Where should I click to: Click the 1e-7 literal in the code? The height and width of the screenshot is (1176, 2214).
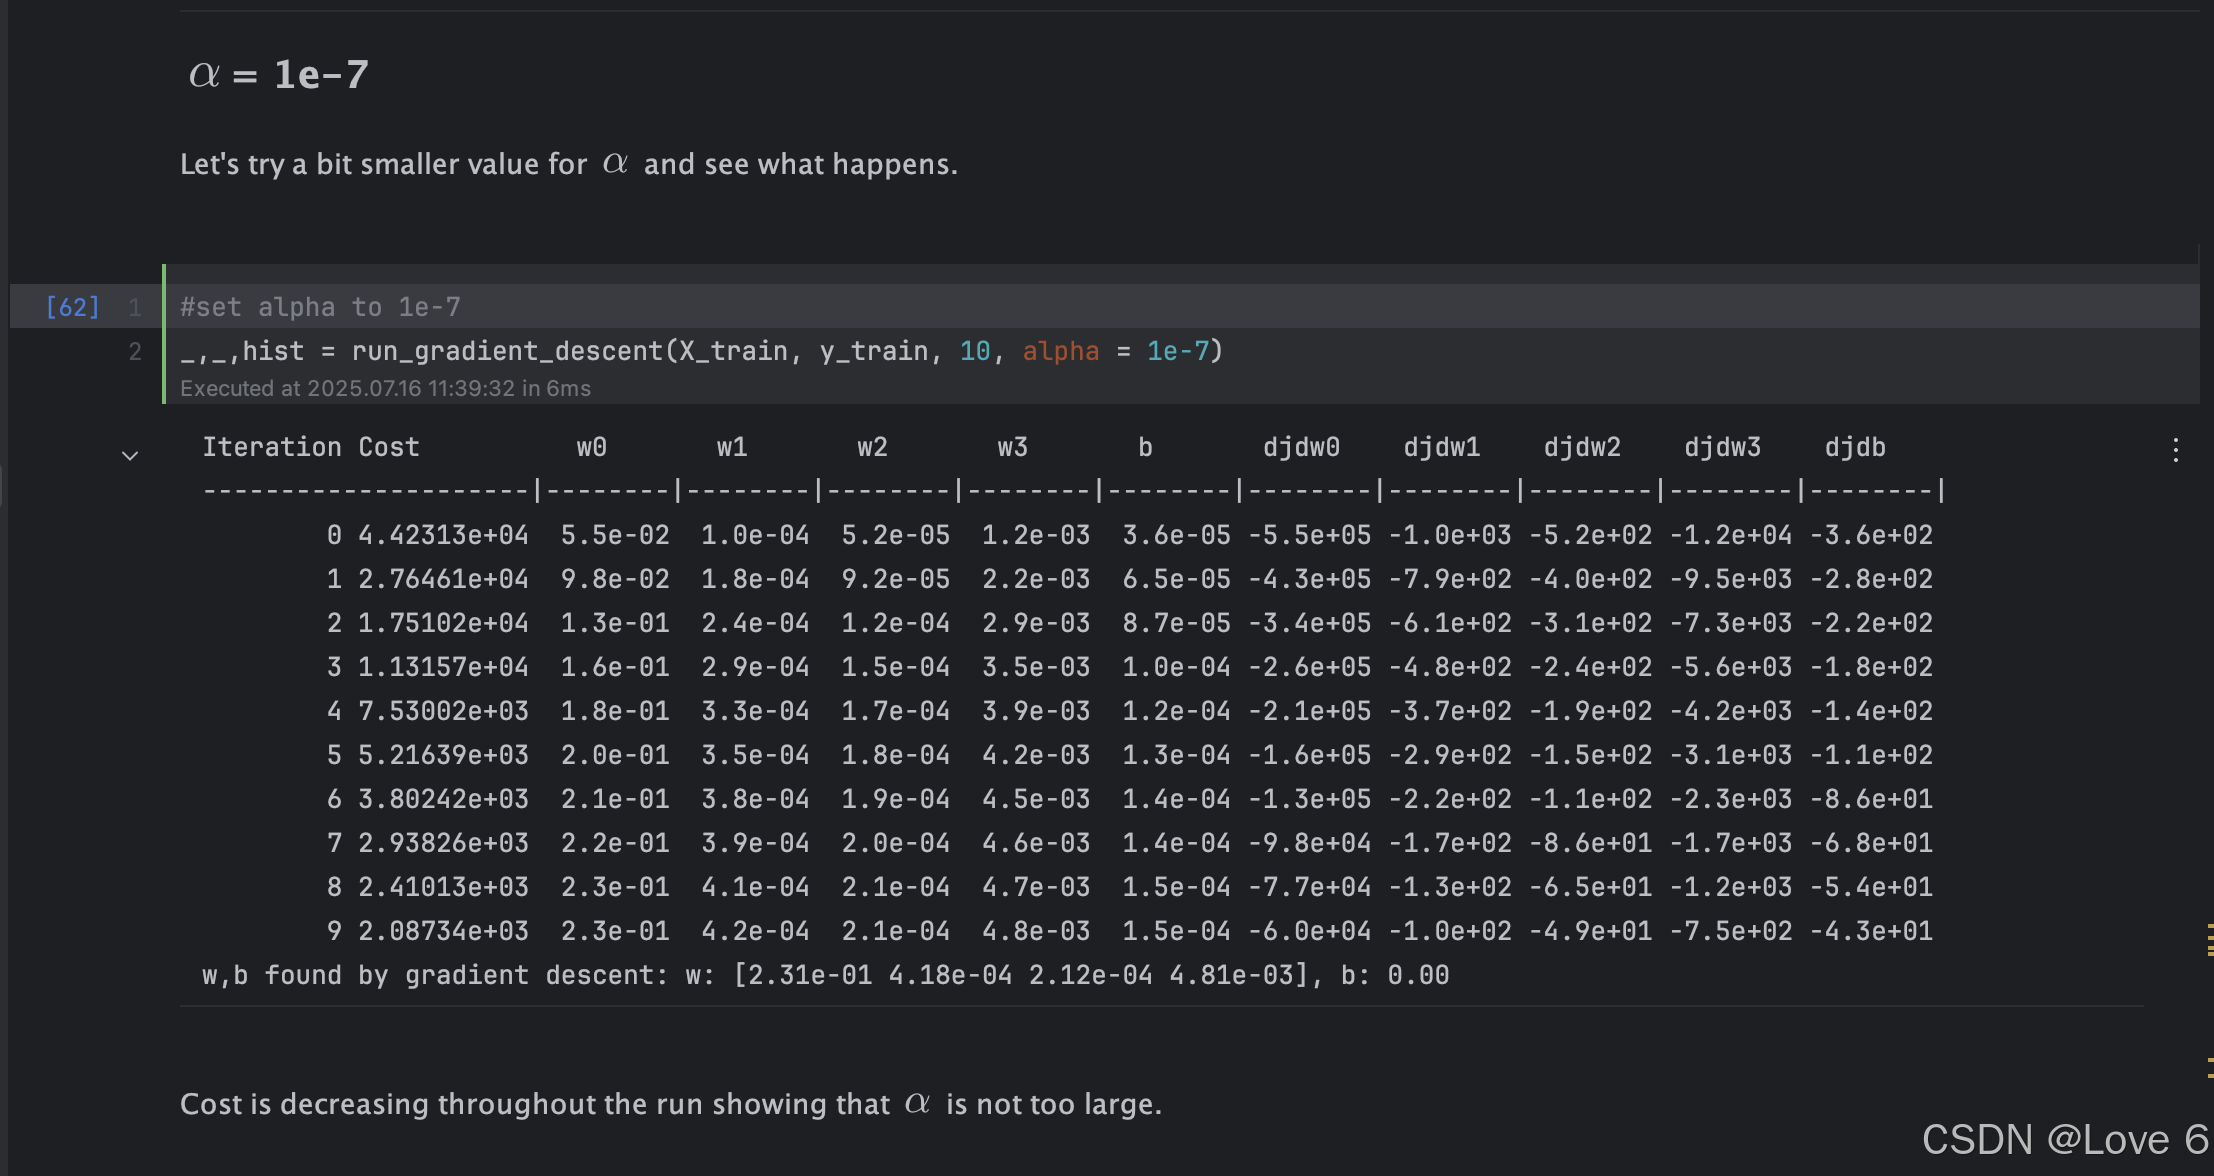1177,351
